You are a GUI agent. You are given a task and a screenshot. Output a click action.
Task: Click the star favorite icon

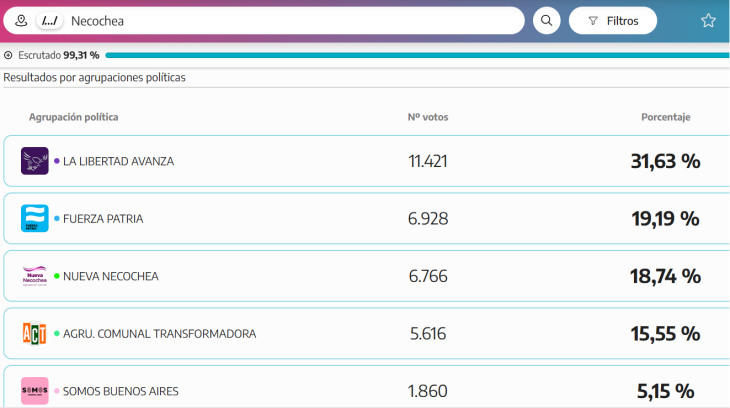point(708,20)
